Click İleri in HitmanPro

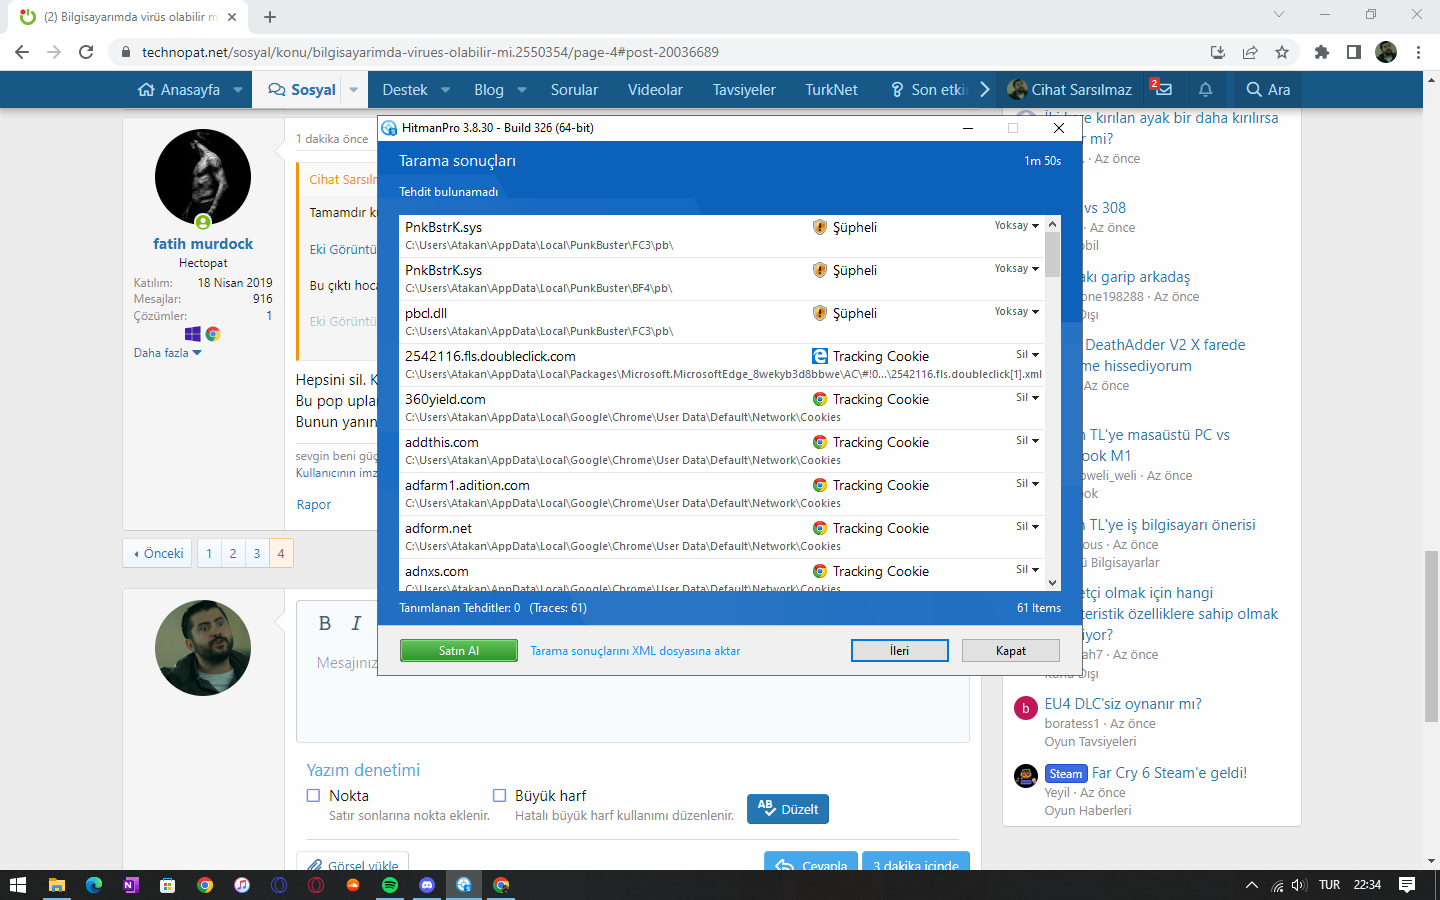coord(900,651)
